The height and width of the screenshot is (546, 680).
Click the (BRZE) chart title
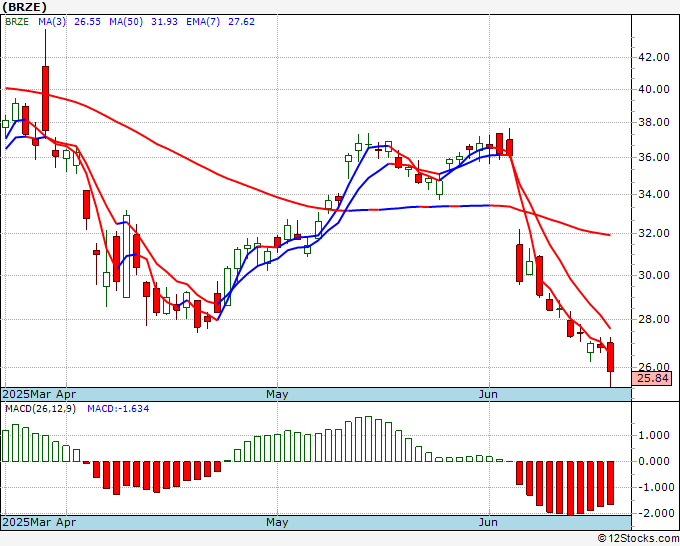click(x=24, y=7)
